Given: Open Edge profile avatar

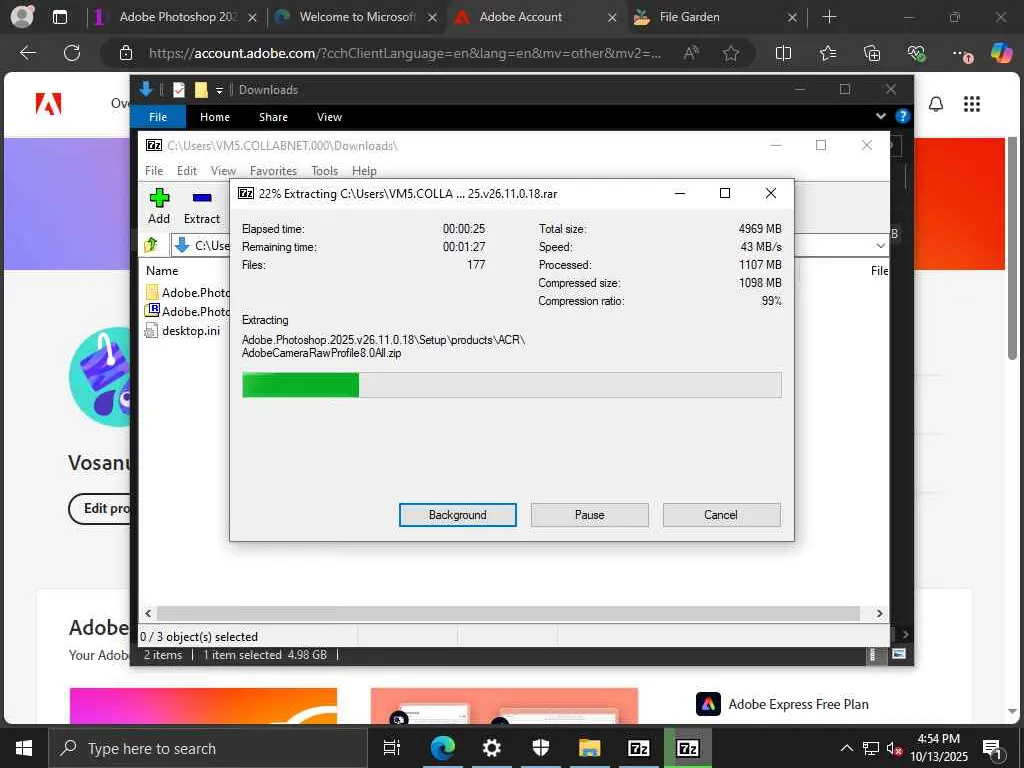Looking at the screenshot, I should point(22,17).
